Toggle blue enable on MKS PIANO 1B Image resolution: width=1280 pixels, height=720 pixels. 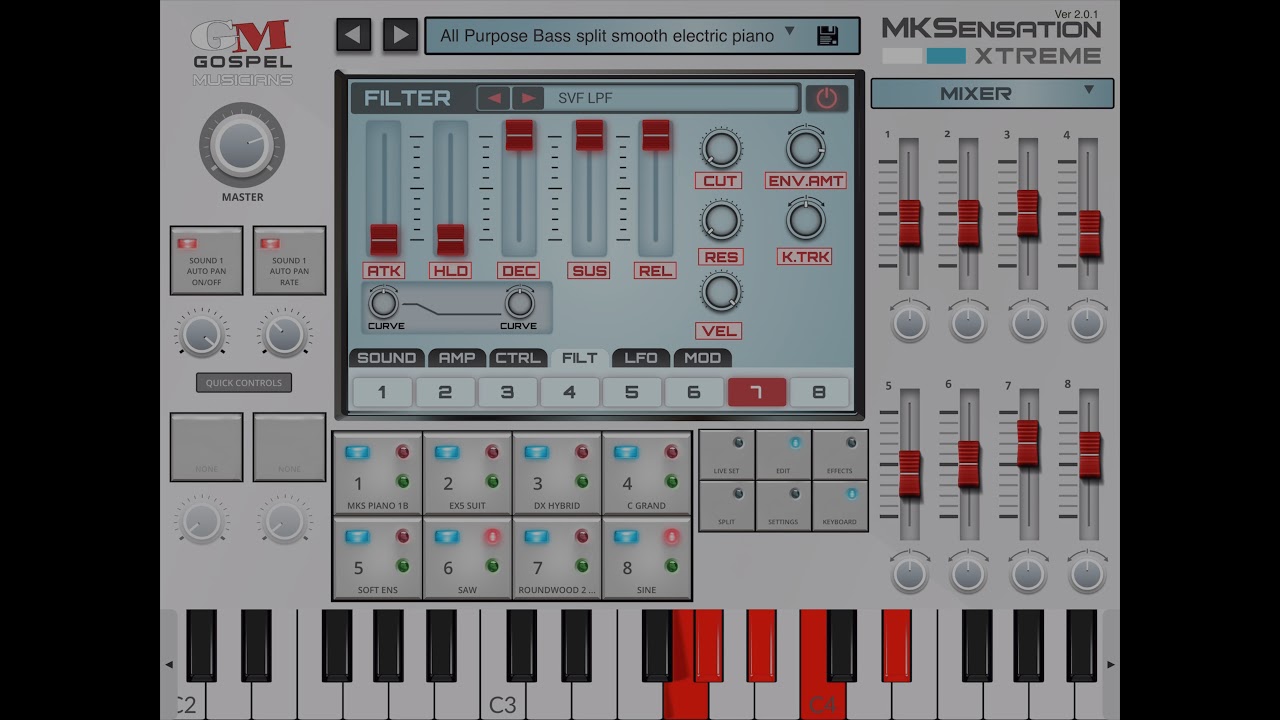(357, 452)
